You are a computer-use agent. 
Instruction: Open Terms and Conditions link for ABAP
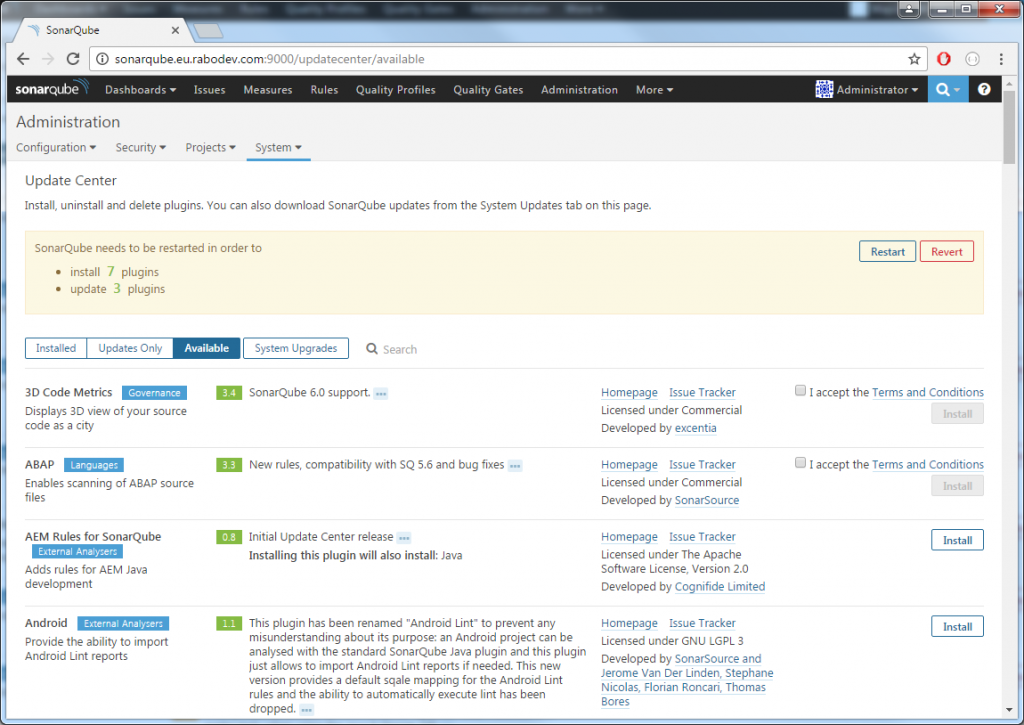(x=927, y=465)
